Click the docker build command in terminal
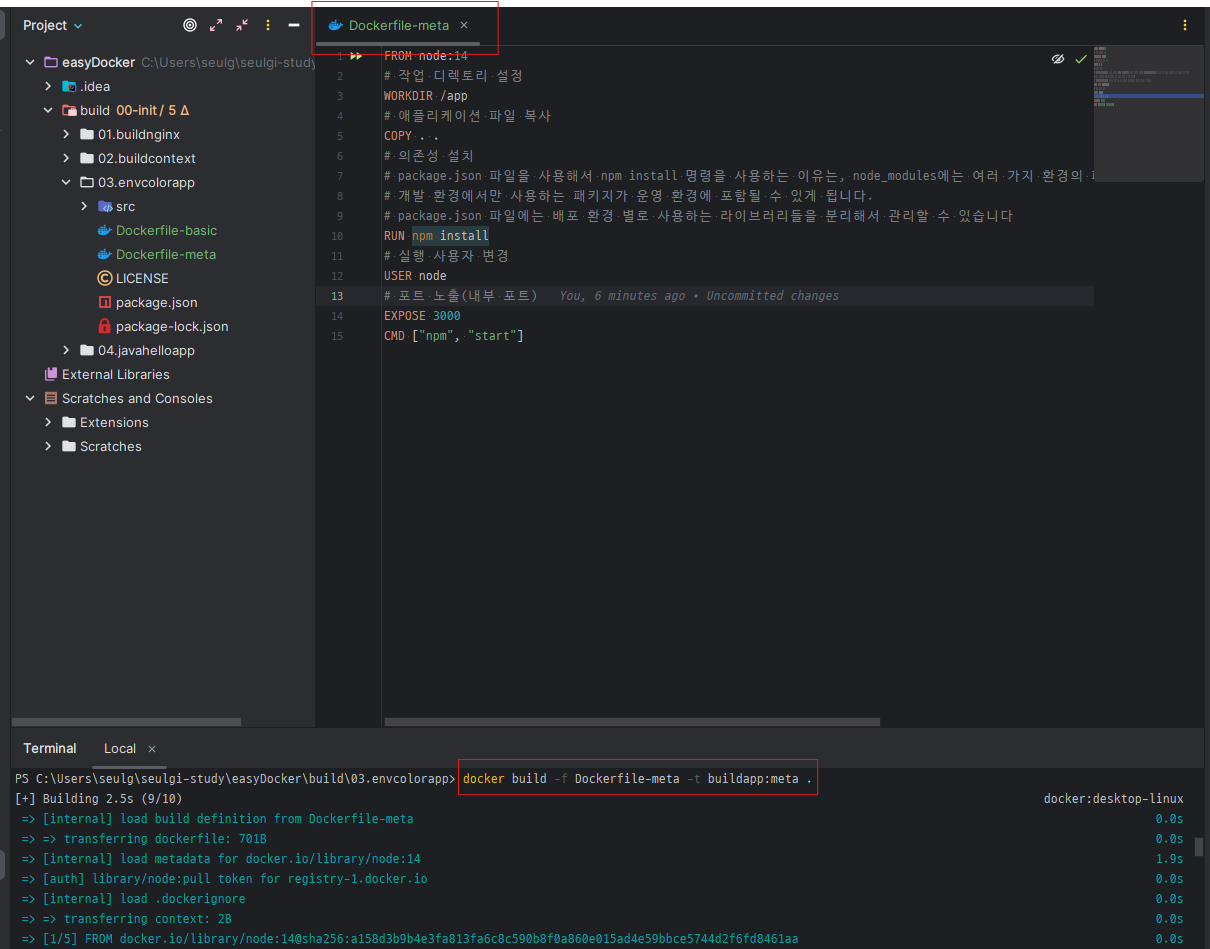This screenshot has width=1210, height=949. click(x=638, y=779)
